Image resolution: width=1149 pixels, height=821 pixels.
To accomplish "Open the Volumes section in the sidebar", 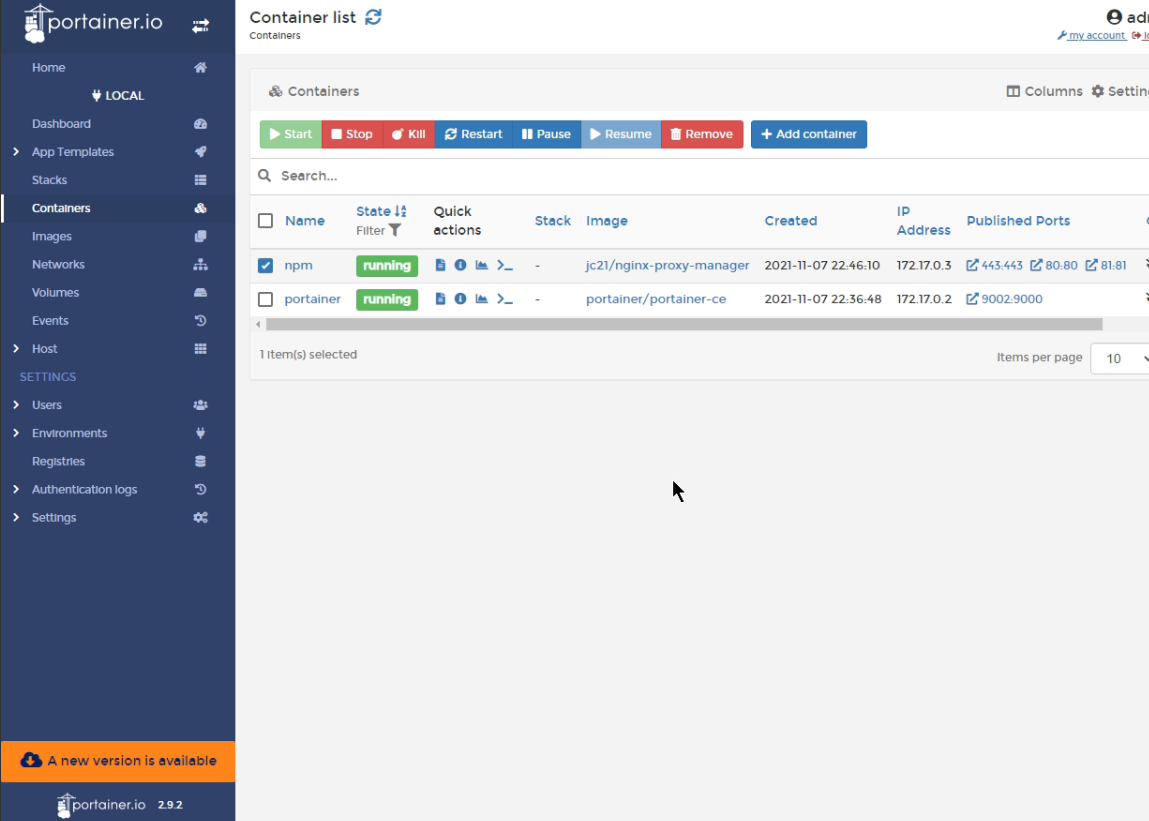I will click(x=55, y=292).
